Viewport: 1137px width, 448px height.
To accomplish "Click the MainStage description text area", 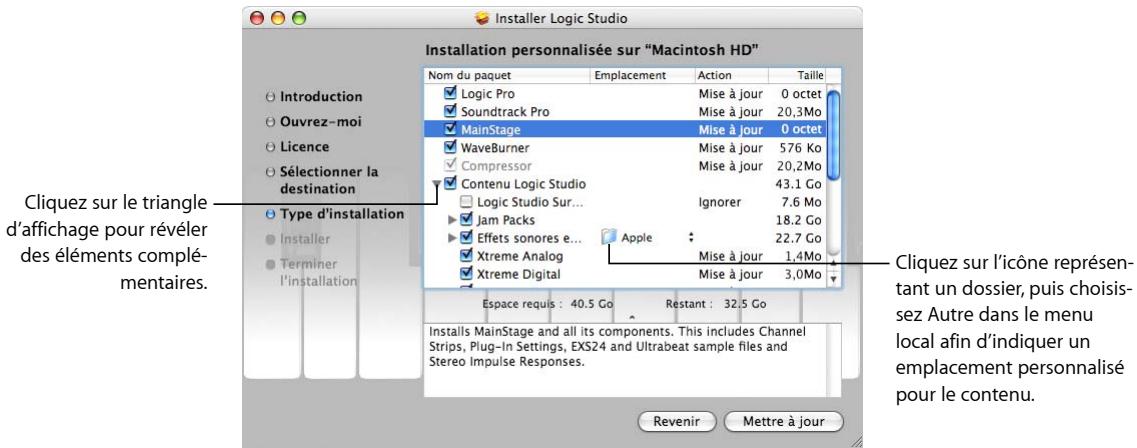I will pyautogui.click(x=632, y=360).
